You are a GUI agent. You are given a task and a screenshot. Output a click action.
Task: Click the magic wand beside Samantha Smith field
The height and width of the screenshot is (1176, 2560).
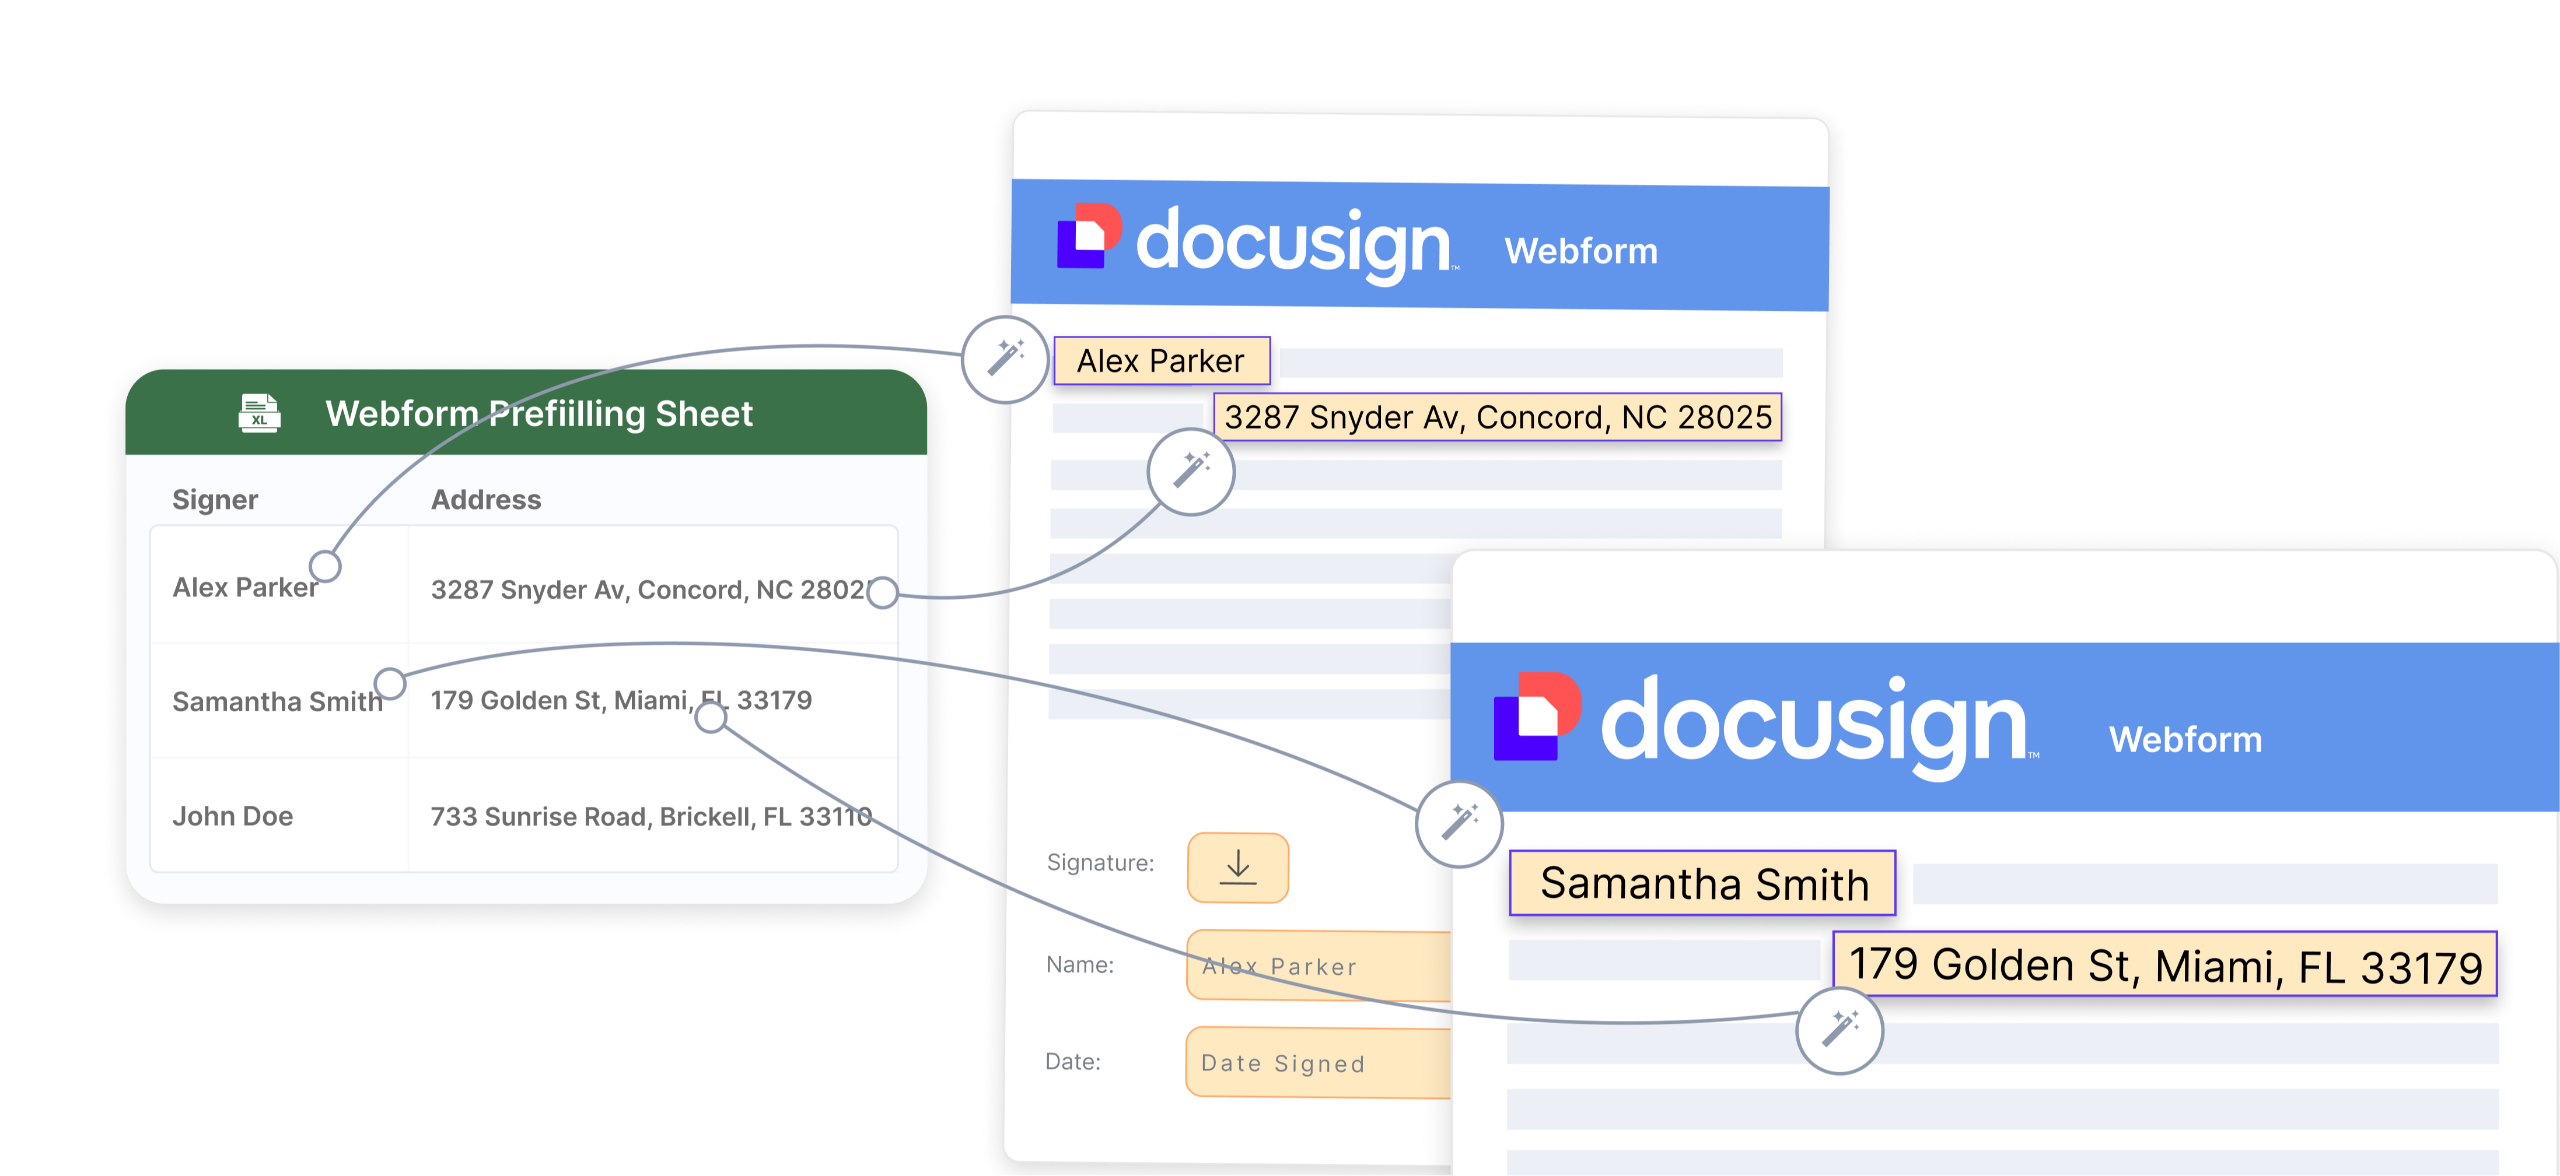pyautogui.click(x=1459, y=824)
